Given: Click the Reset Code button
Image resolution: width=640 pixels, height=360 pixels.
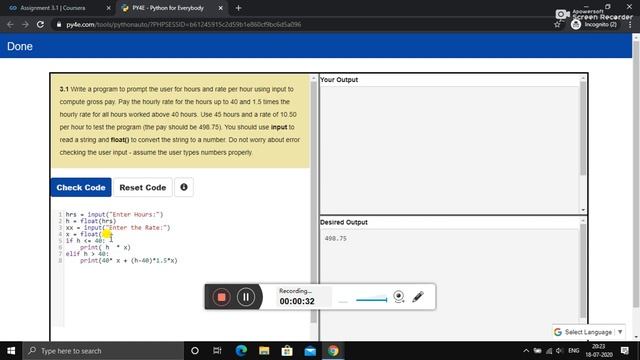Looking at the screenshot, I should click(x=143, y=187).
